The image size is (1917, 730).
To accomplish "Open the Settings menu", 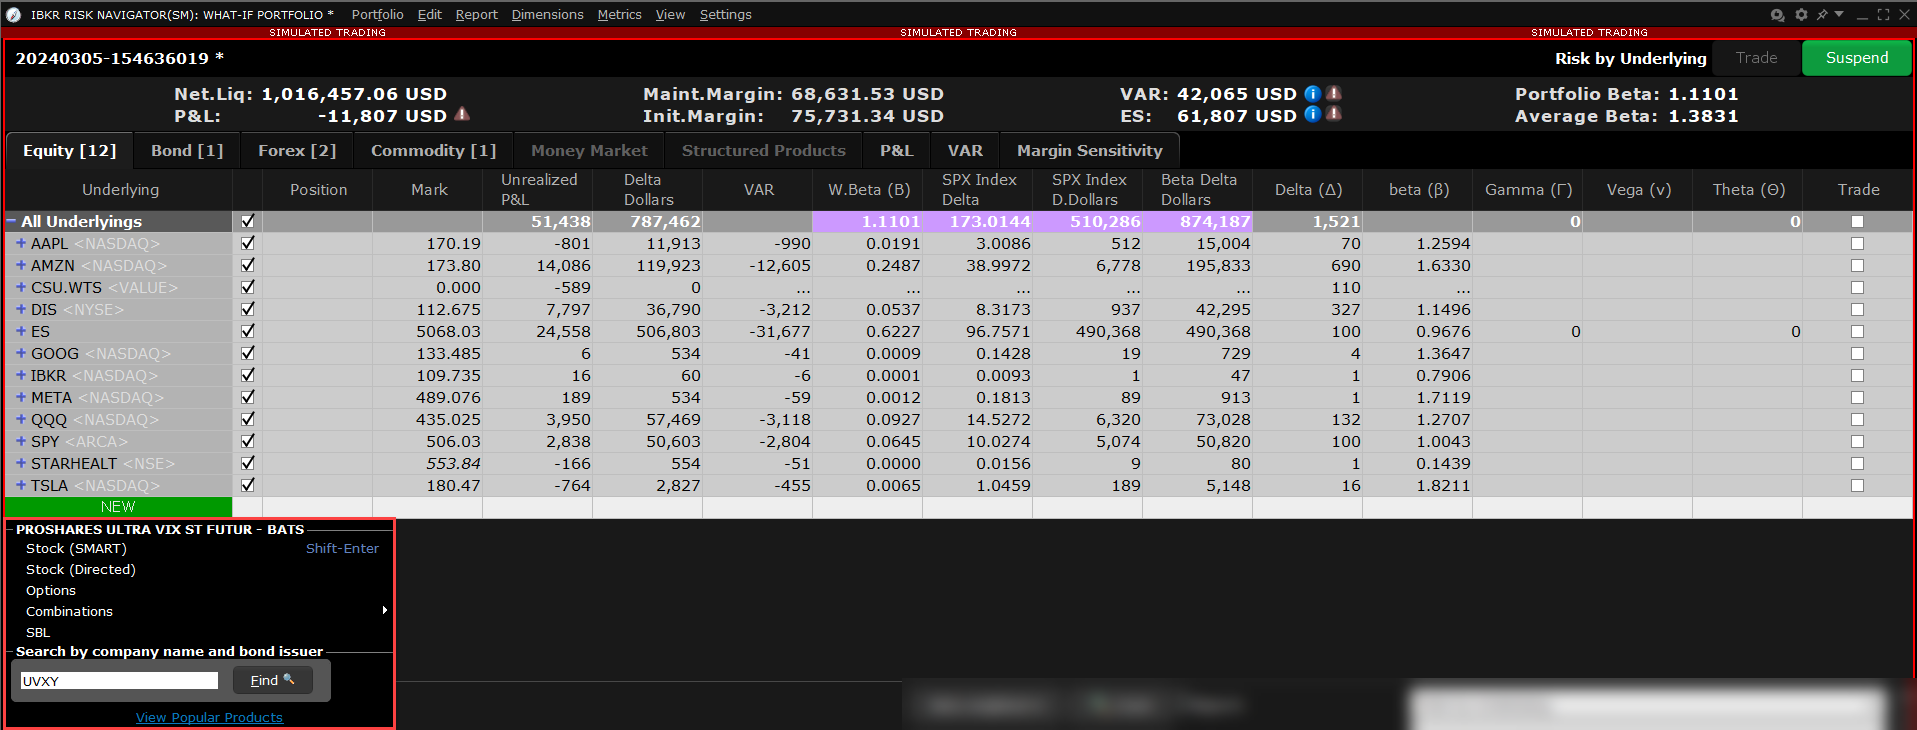I will [725, 15].
